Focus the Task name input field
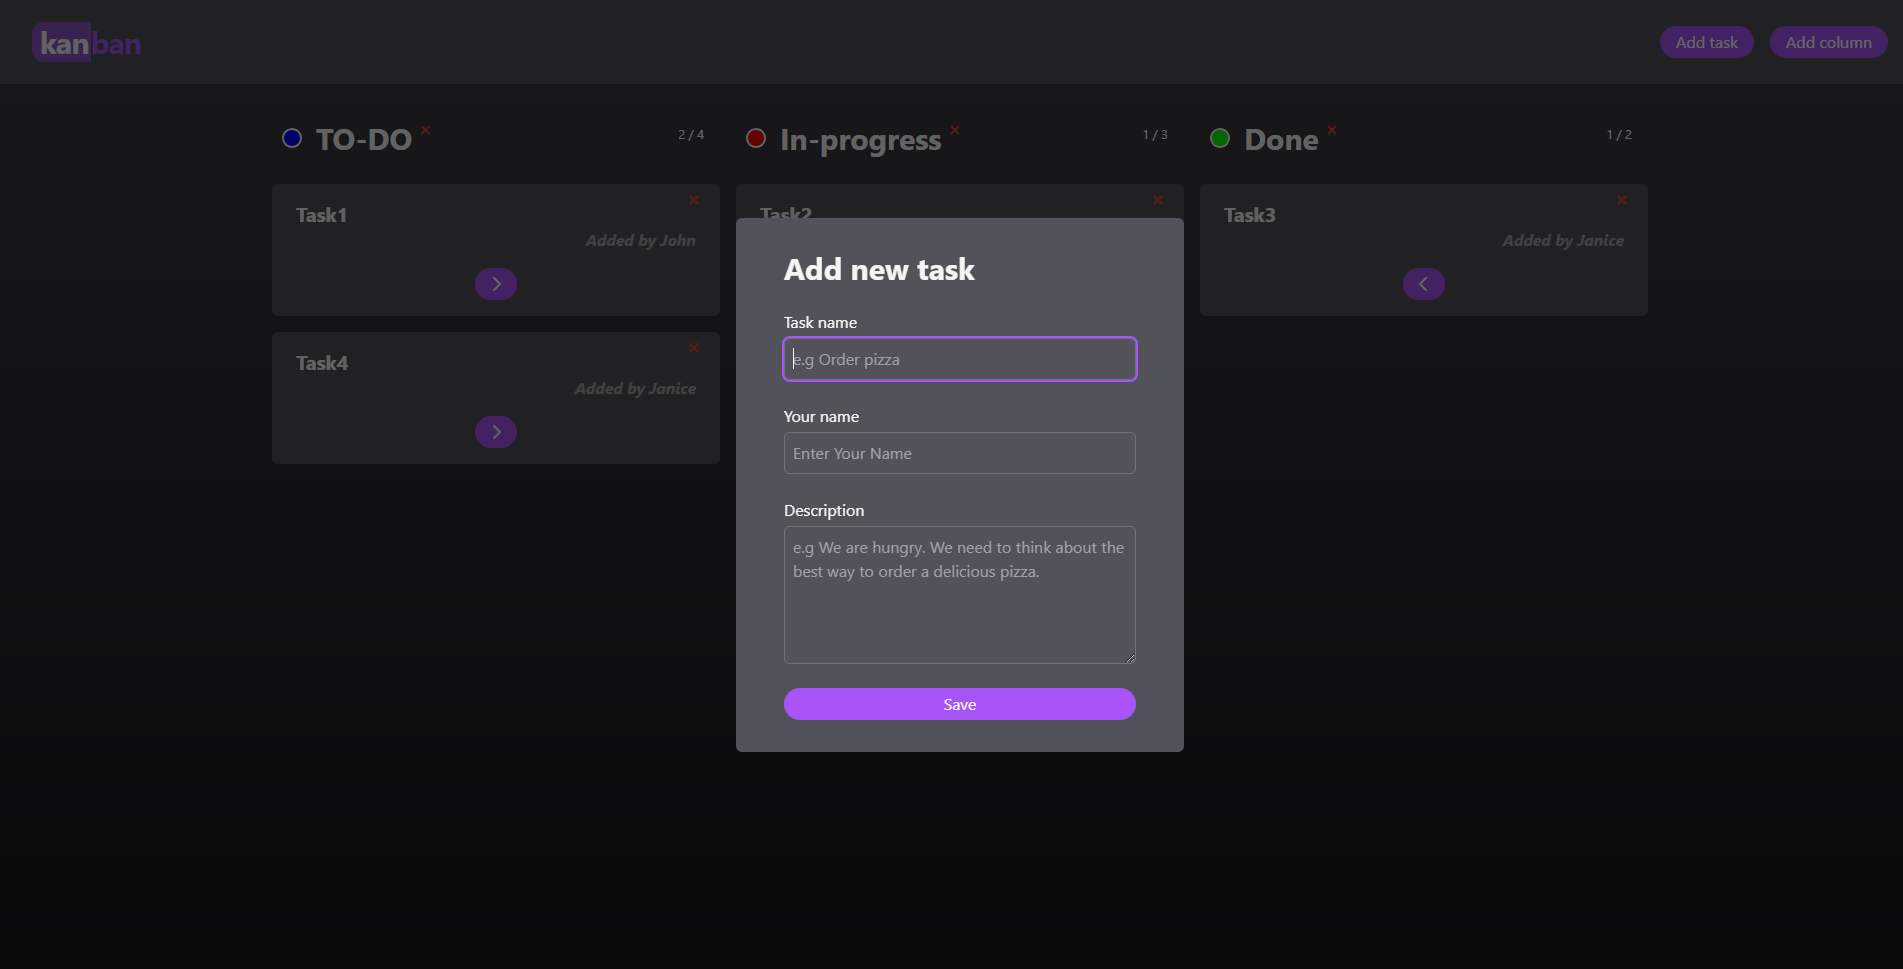 (x=959, y=358)
